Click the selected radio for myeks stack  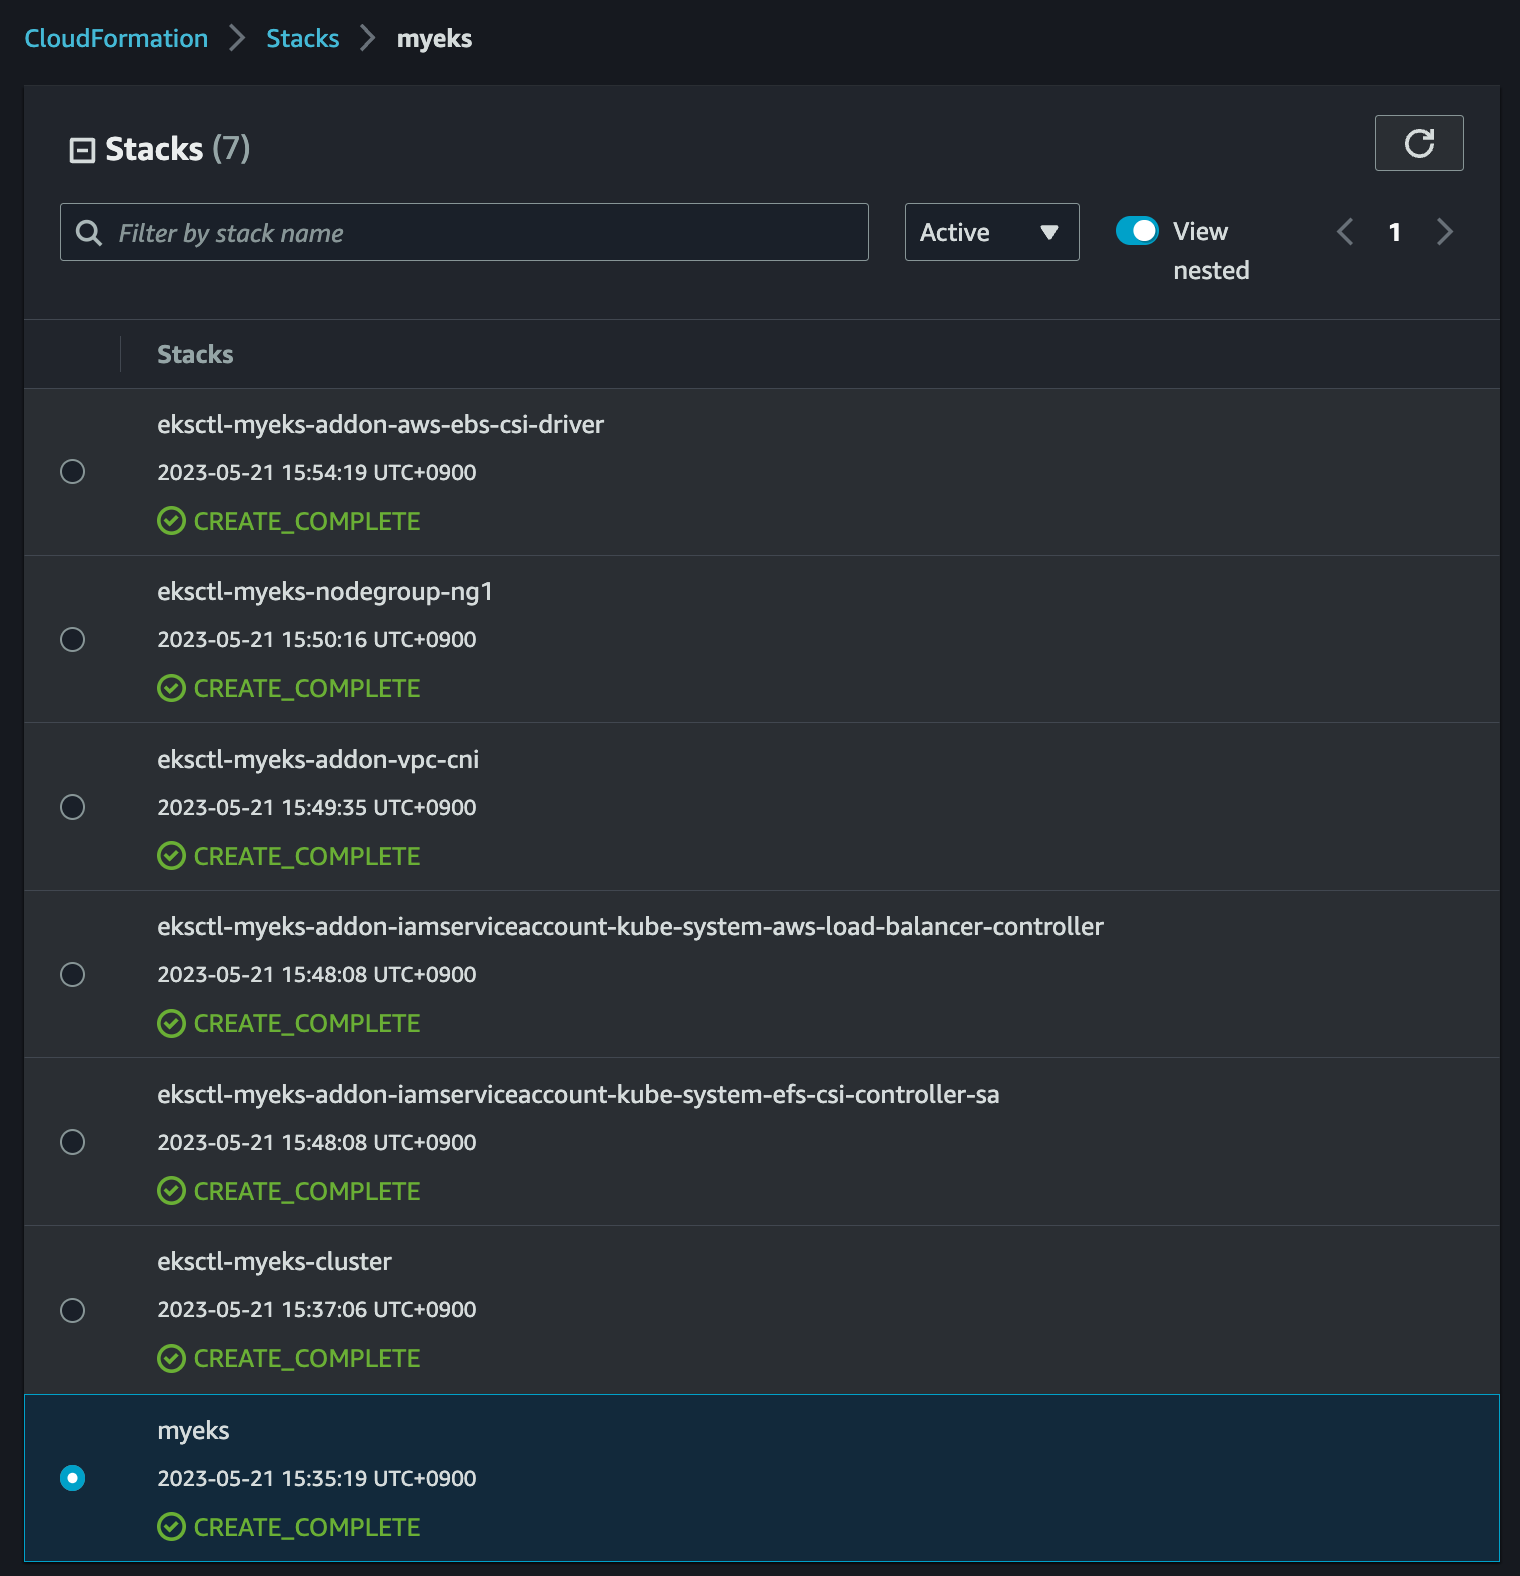tap(72, 1477)
